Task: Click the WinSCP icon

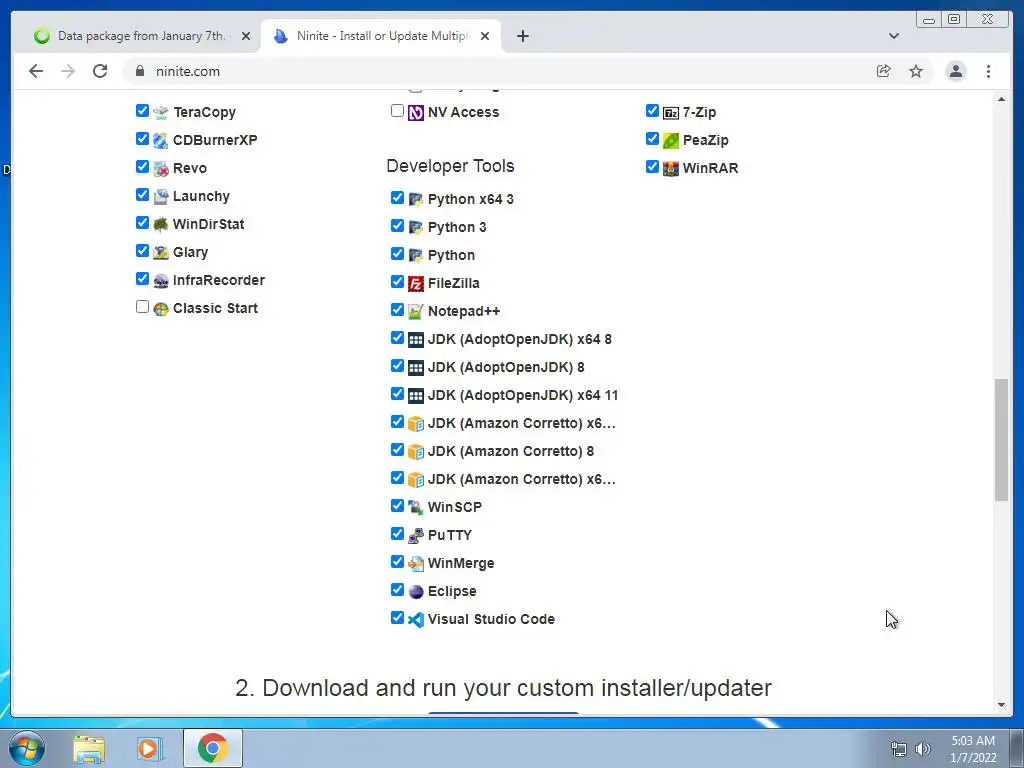Action: (x=416, y=507)
